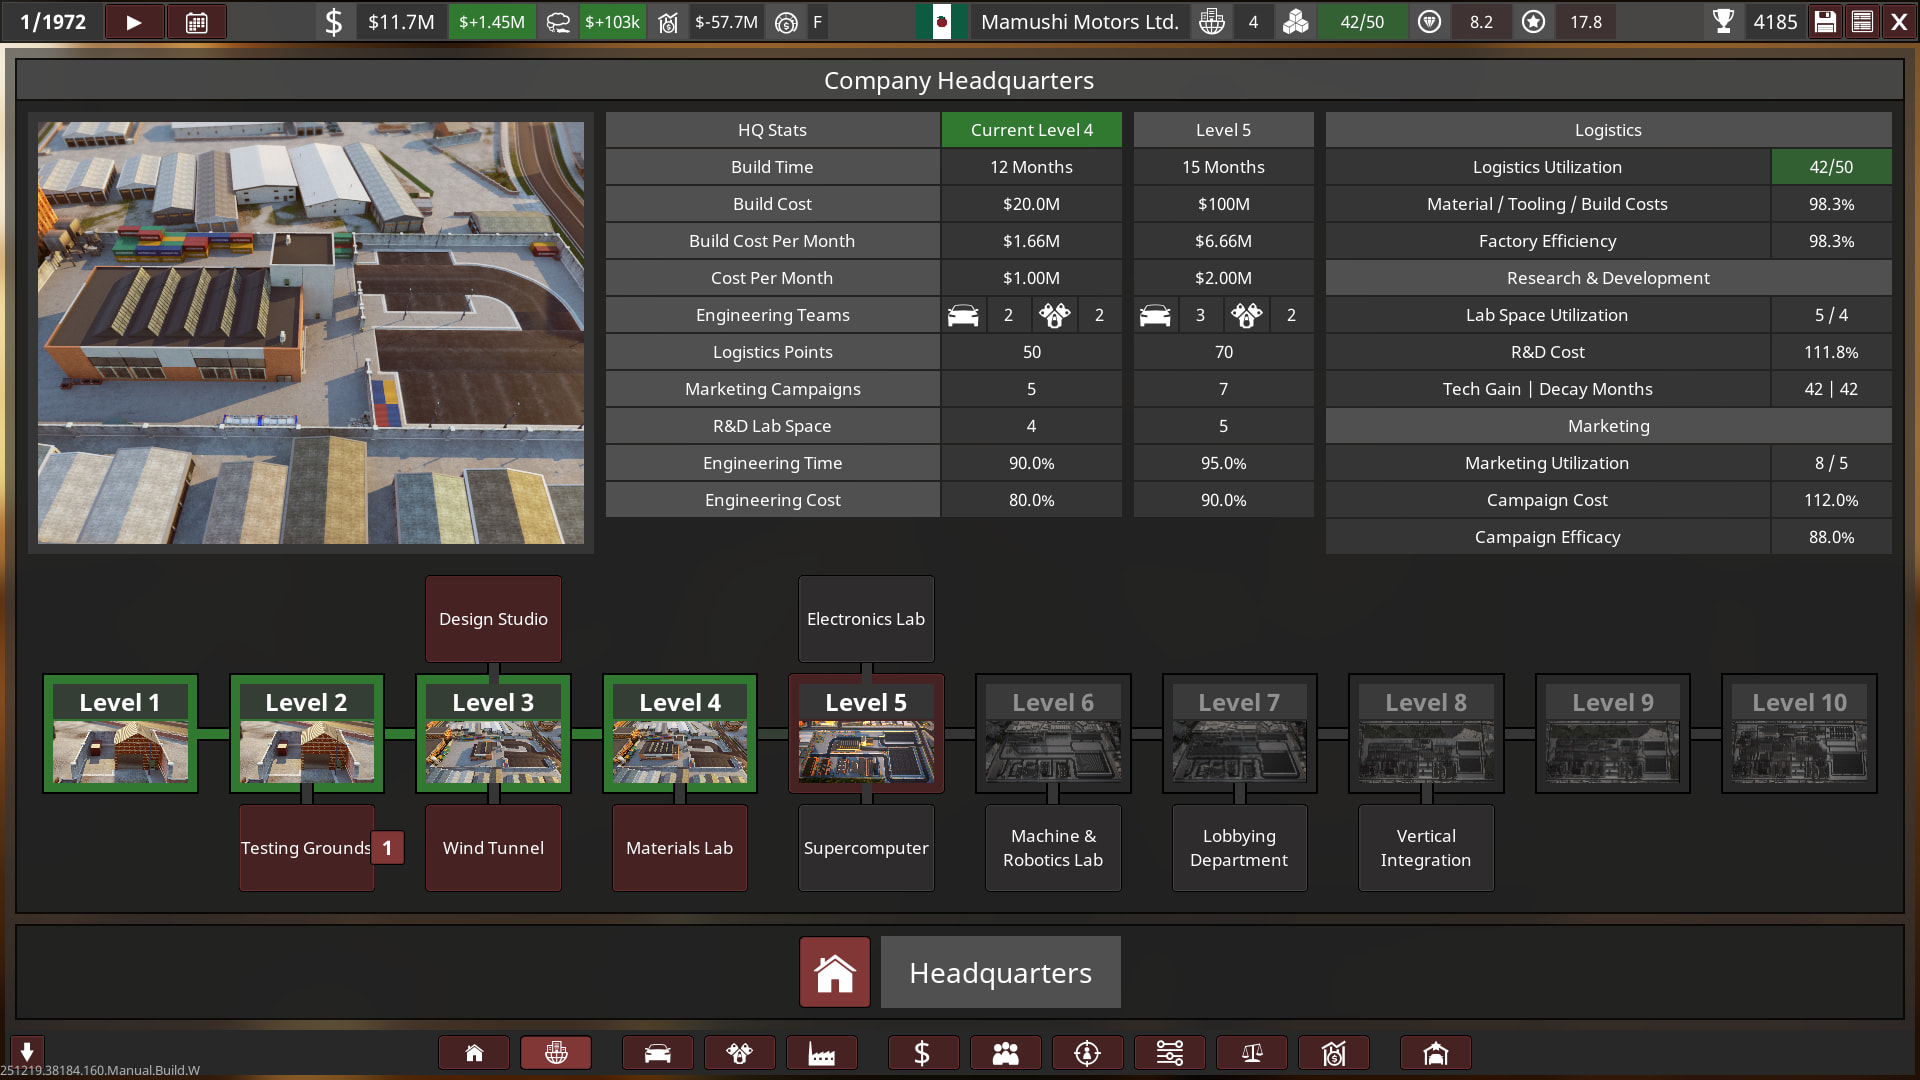
Task: Open the Materials Lab facility
Action: coord(679,848)
